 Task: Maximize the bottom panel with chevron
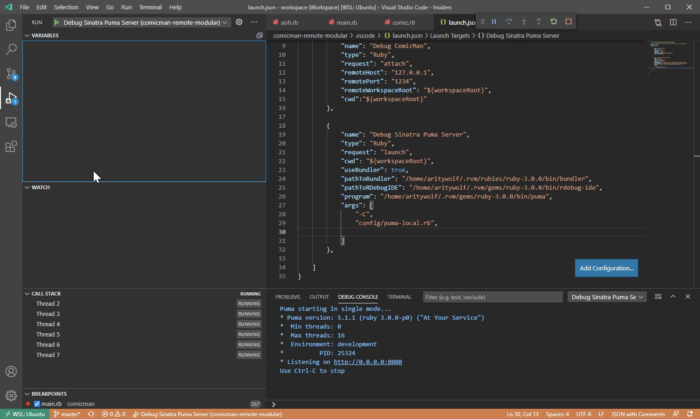pyautogui.click(x=673, y=297)
